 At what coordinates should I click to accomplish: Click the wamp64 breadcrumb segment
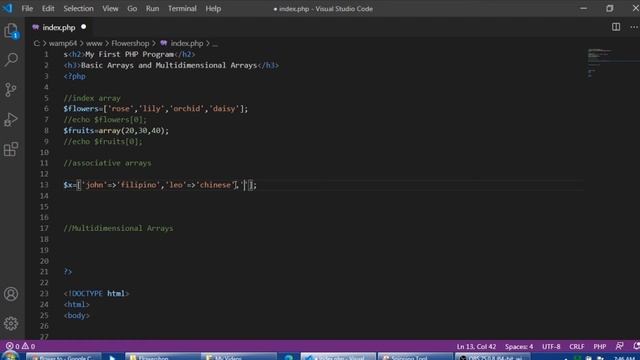(63, 43)
